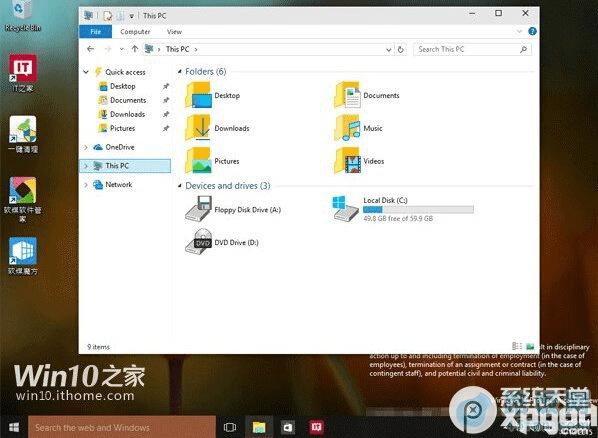Click the 49.8 GB free of 59.9 GB text
The image size is (598, 438).
tap(398, 219)
